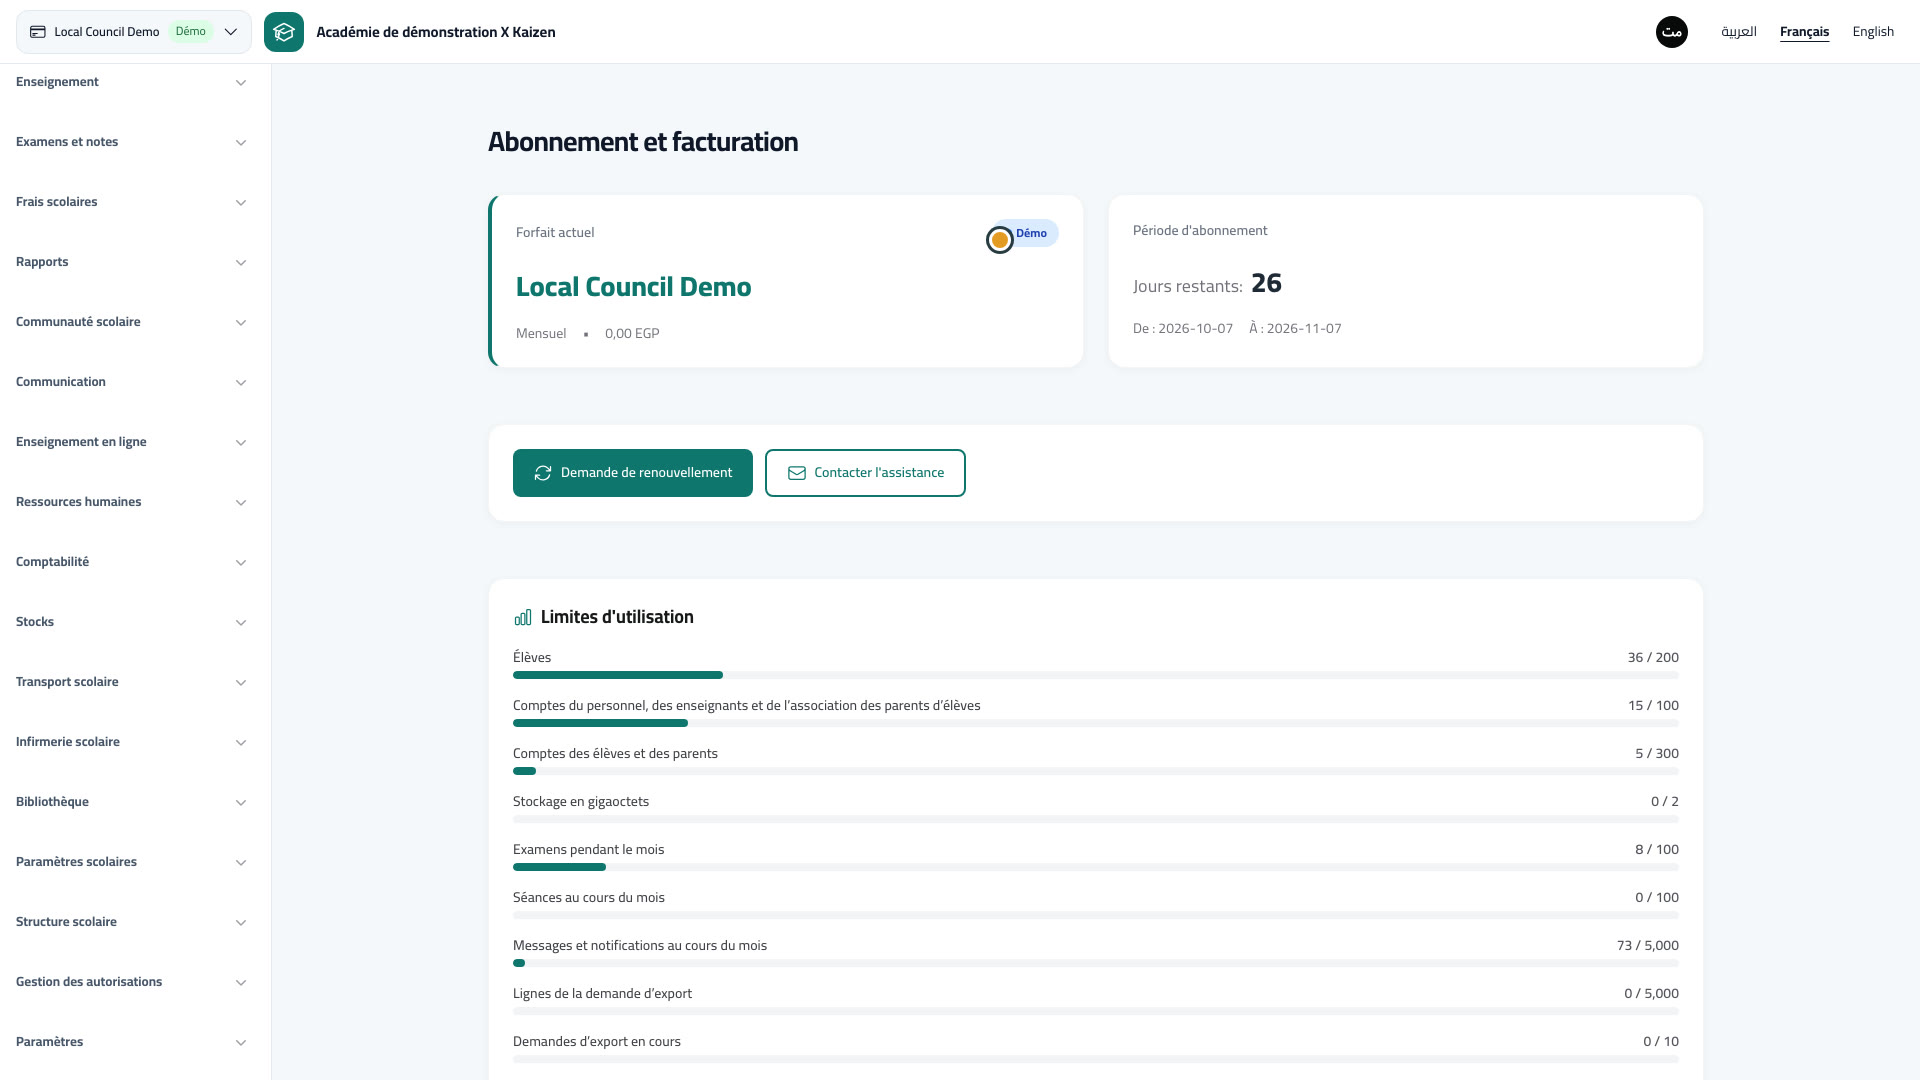Screen dimensions: 1920x1080
Task: Switch language to Arabic
Action: [1739, 32]
